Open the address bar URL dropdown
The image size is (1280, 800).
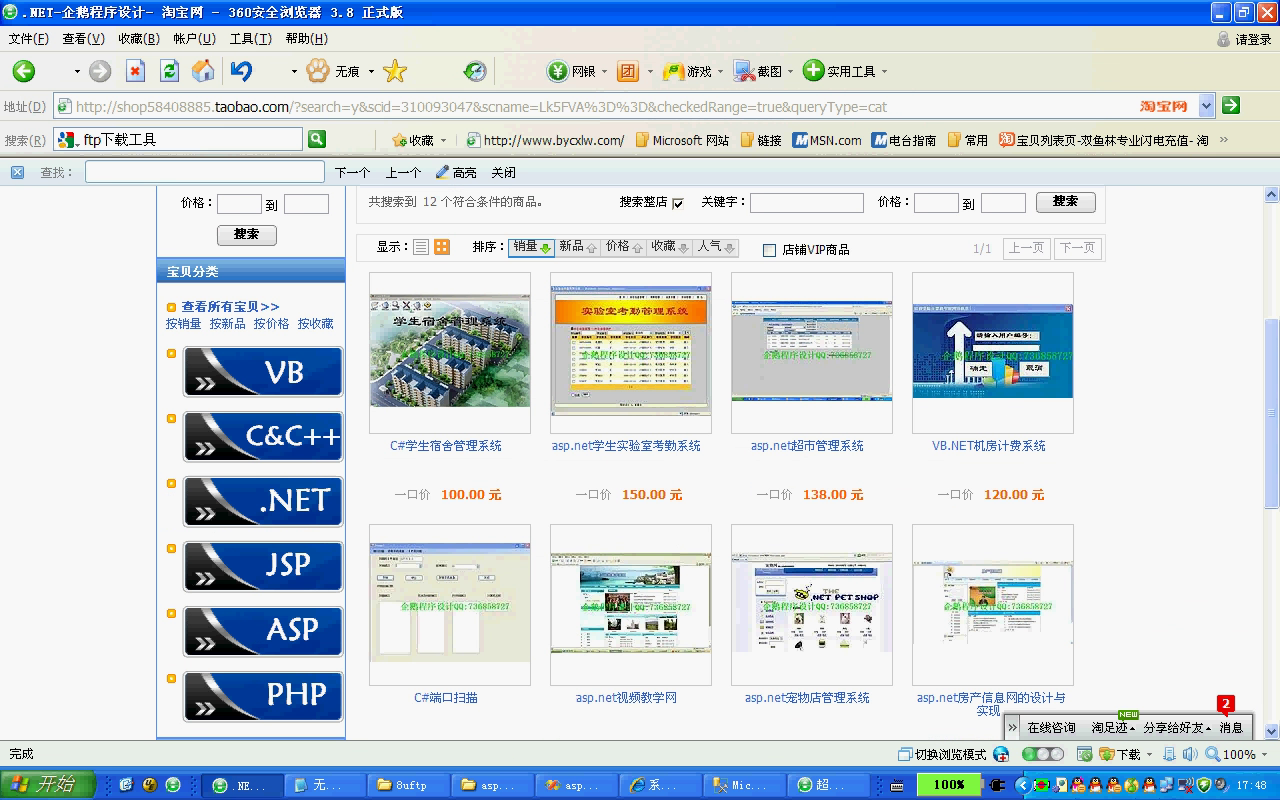(x=1206, y=106)
